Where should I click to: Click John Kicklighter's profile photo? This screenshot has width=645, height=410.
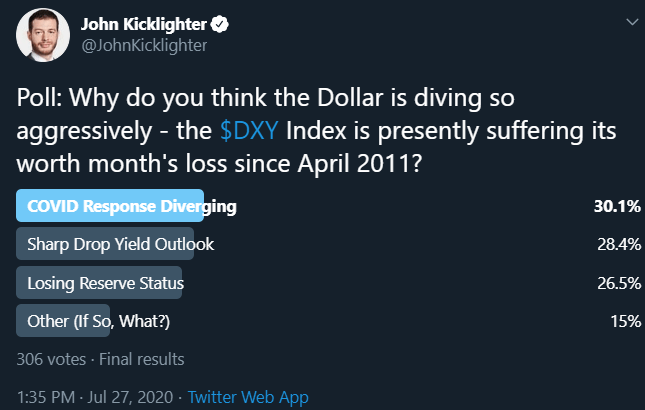[43, 35]
